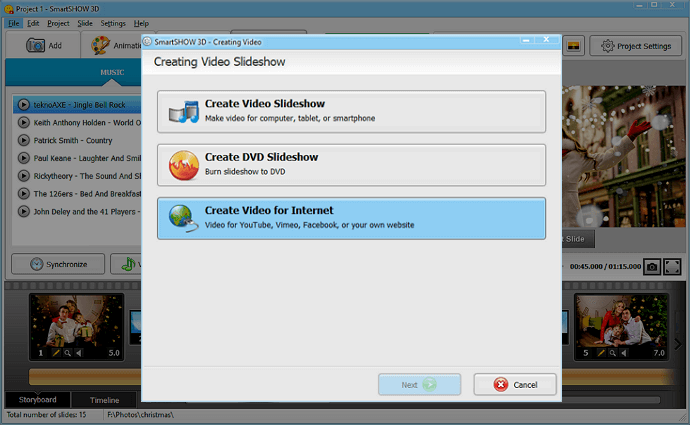Play Keith Anthony Holden track
690x425 pixels.
tap(24, 122)
